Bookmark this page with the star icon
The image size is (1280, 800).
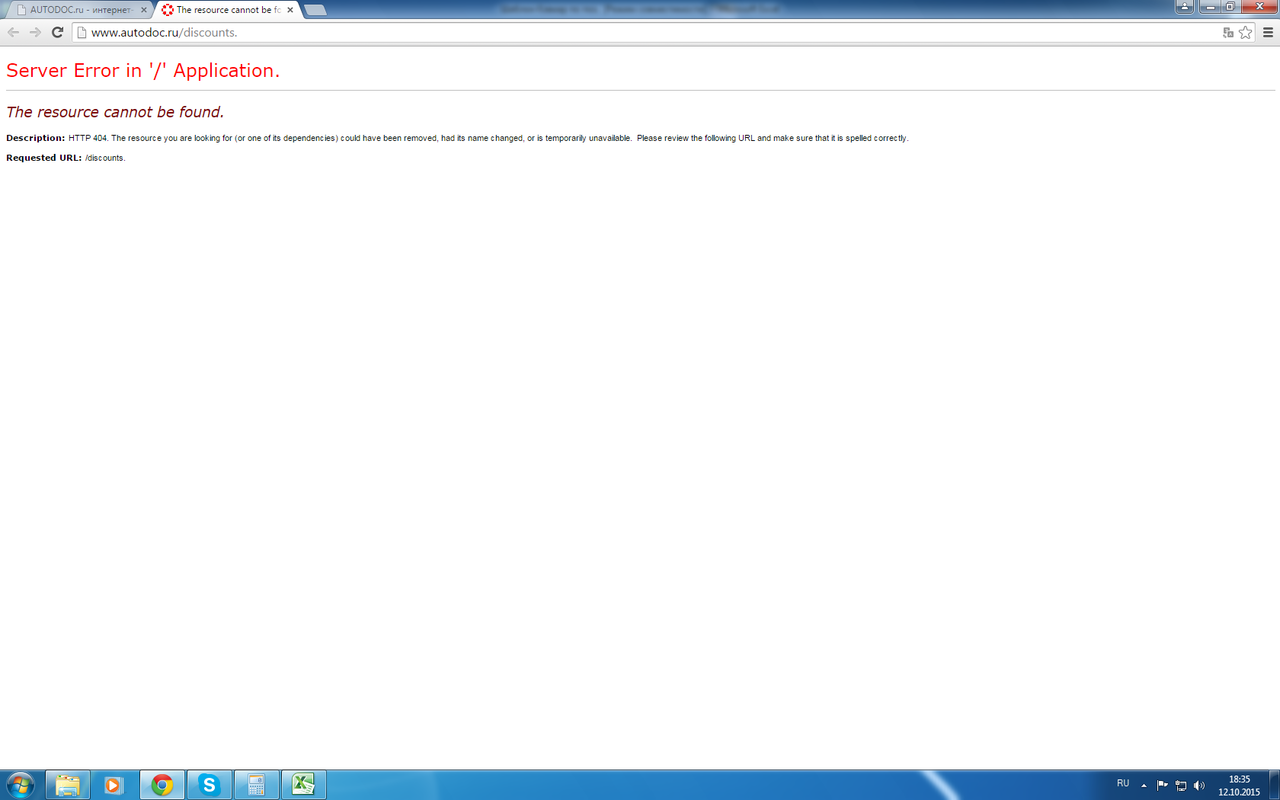1245,32
